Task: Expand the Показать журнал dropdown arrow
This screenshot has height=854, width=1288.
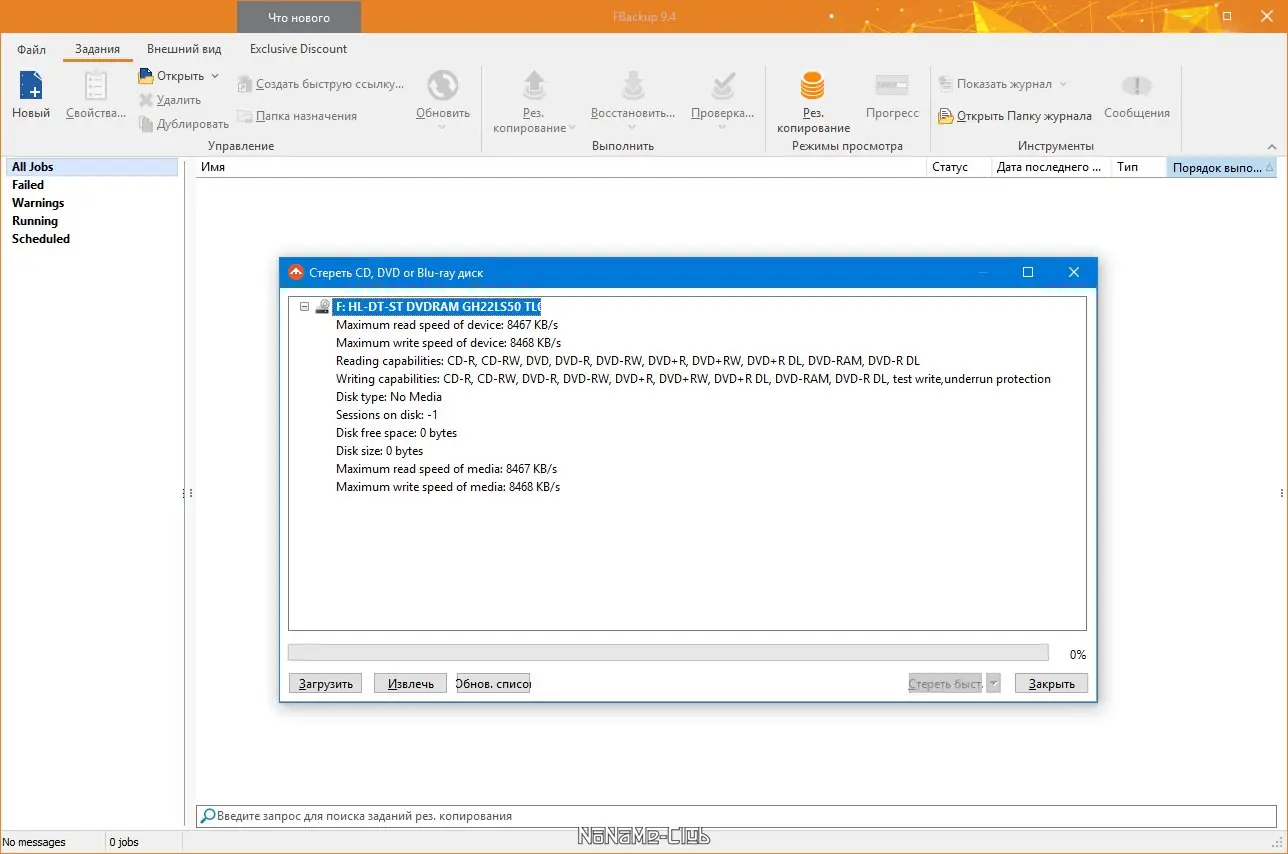Action: (x=1063, y=84)
